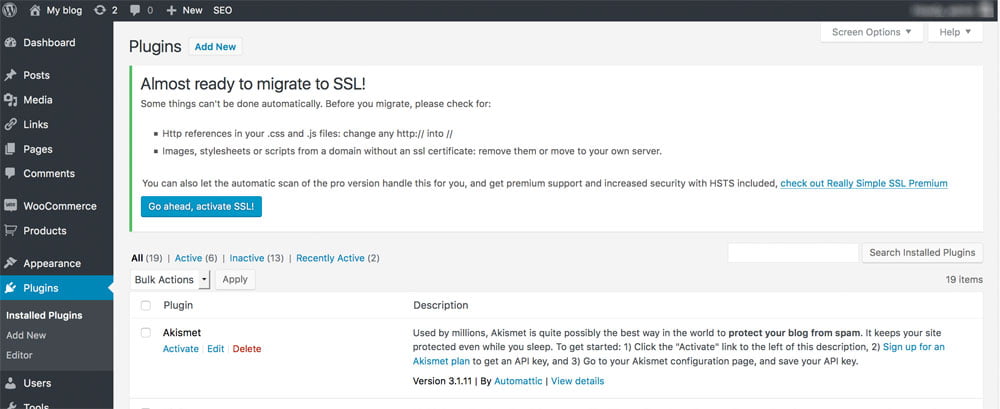Open the Media menu label

click(x=38, y=100)
